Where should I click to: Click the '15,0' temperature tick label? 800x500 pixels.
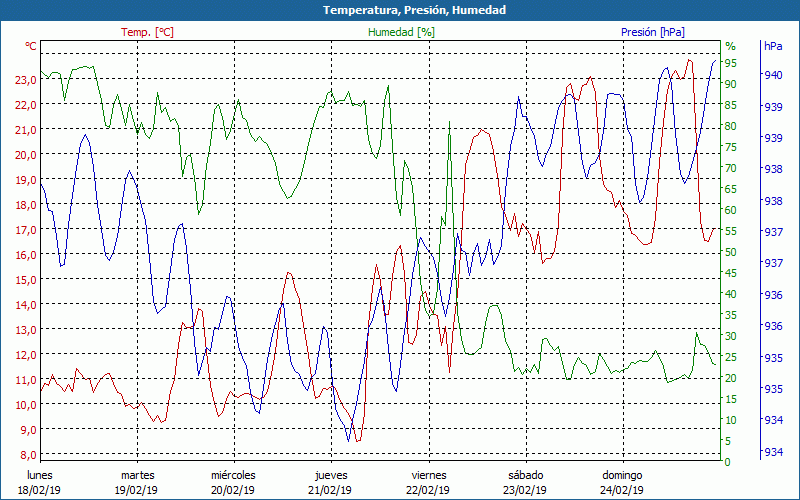26,280
